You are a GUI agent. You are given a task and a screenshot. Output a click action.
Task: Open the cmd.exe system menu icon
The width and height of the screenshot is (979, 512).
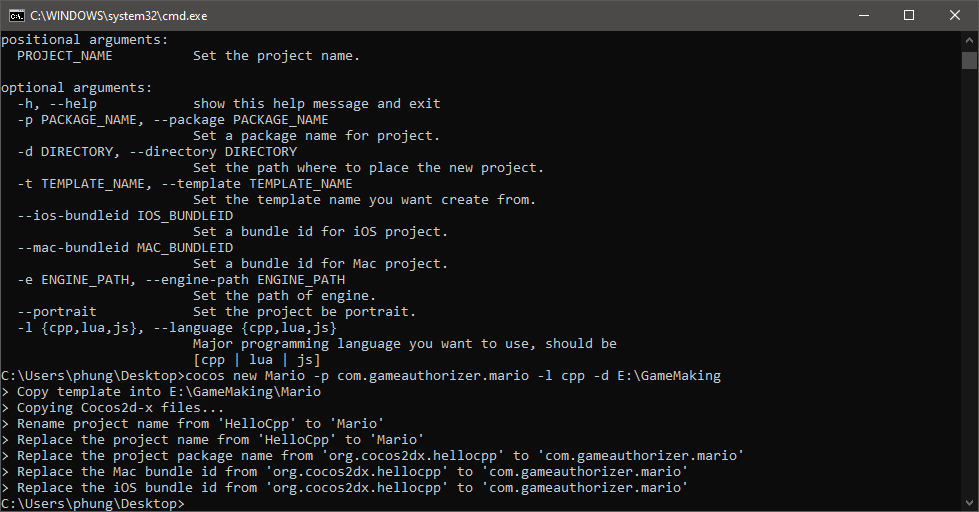(x=17, y=16)
